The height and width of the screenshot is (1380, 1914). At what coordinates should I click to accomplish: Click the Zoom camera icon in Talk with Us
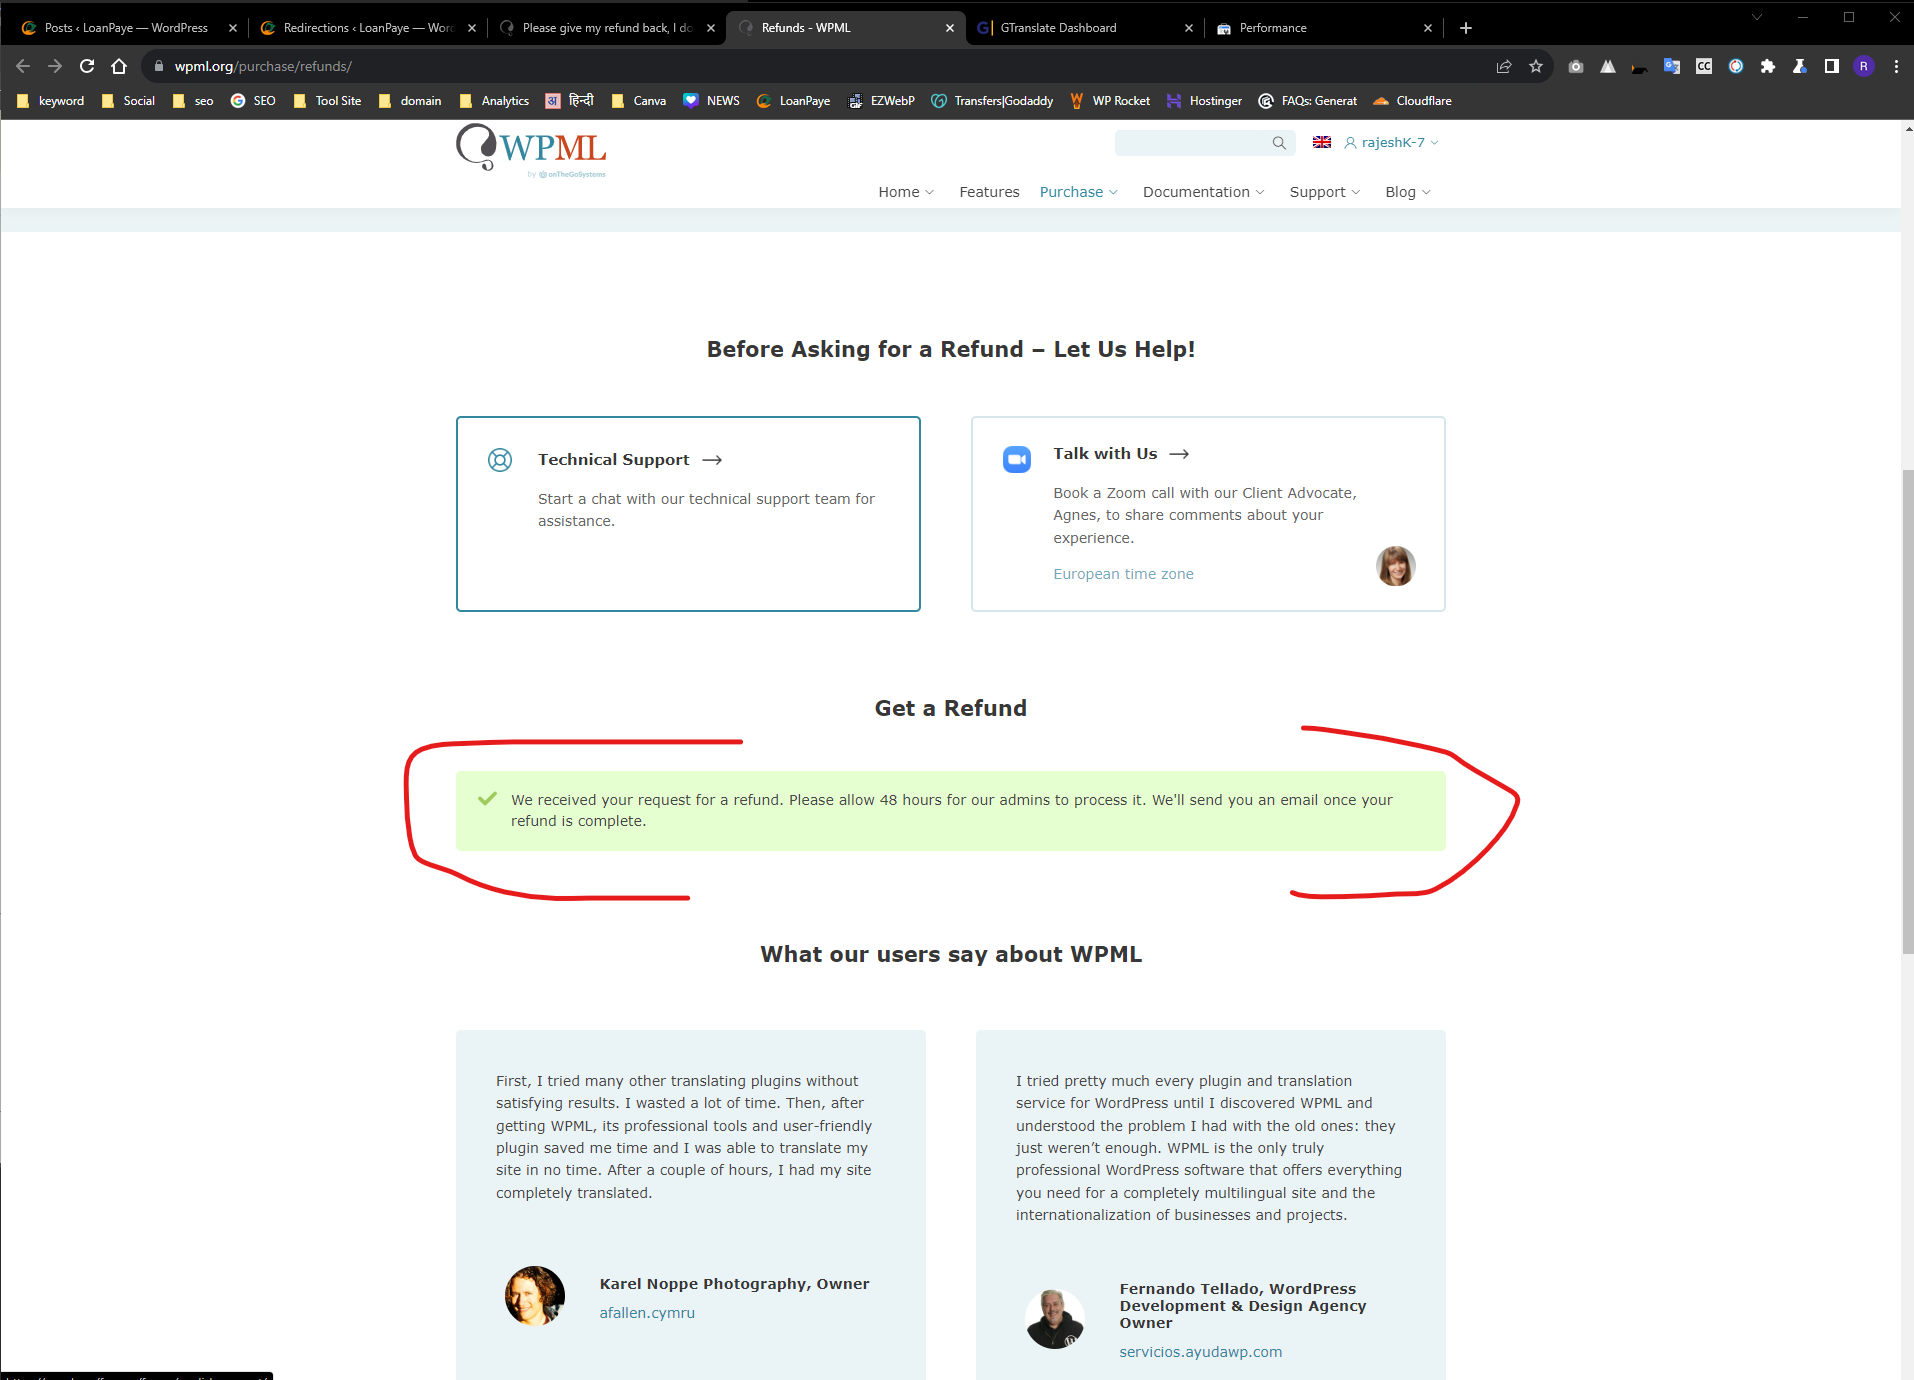pyautogui.click(x=1017, y=459)
